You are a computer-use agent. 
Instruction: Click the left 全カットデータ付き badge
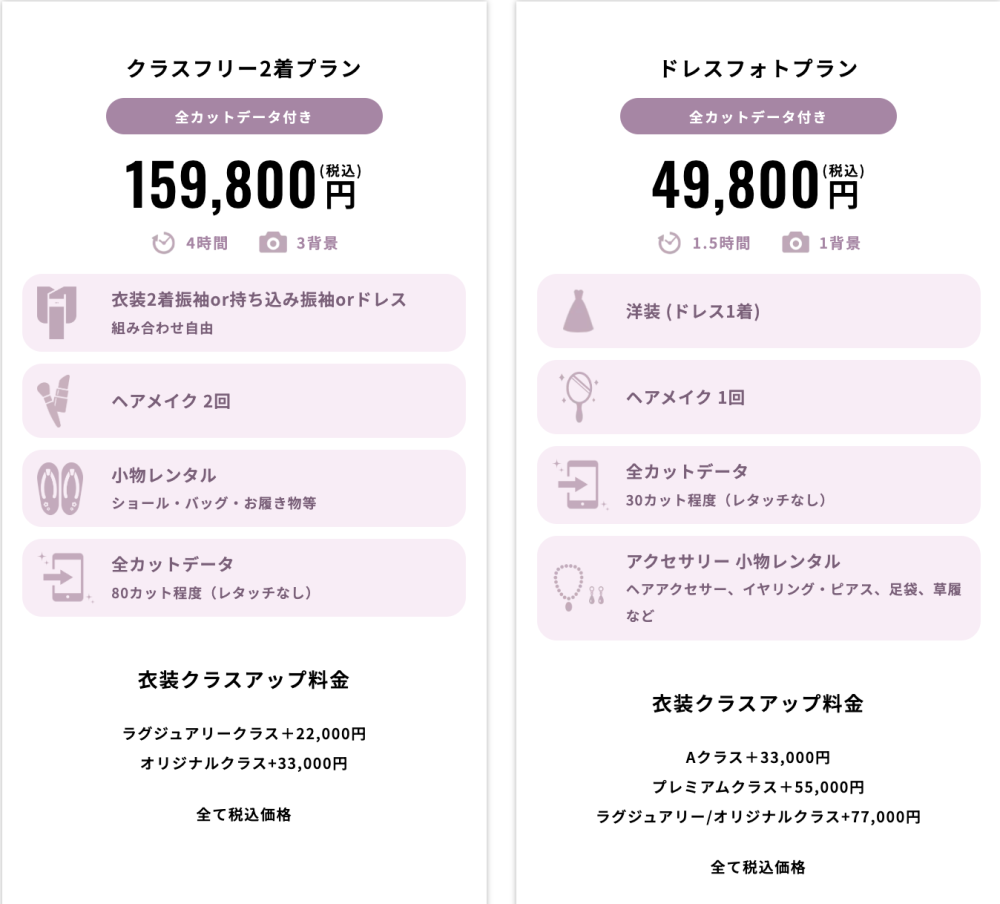click(x=244, y=116)
